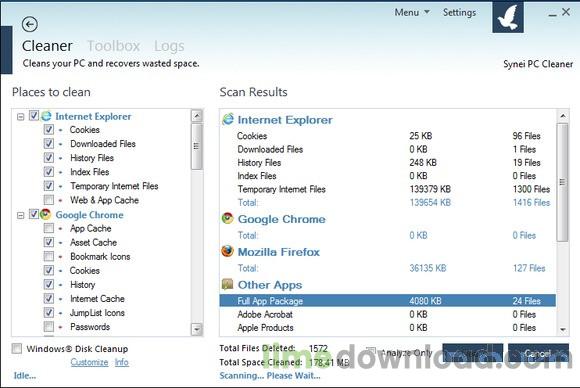
Task: Click the Customize link
Action: click(89, 362)
